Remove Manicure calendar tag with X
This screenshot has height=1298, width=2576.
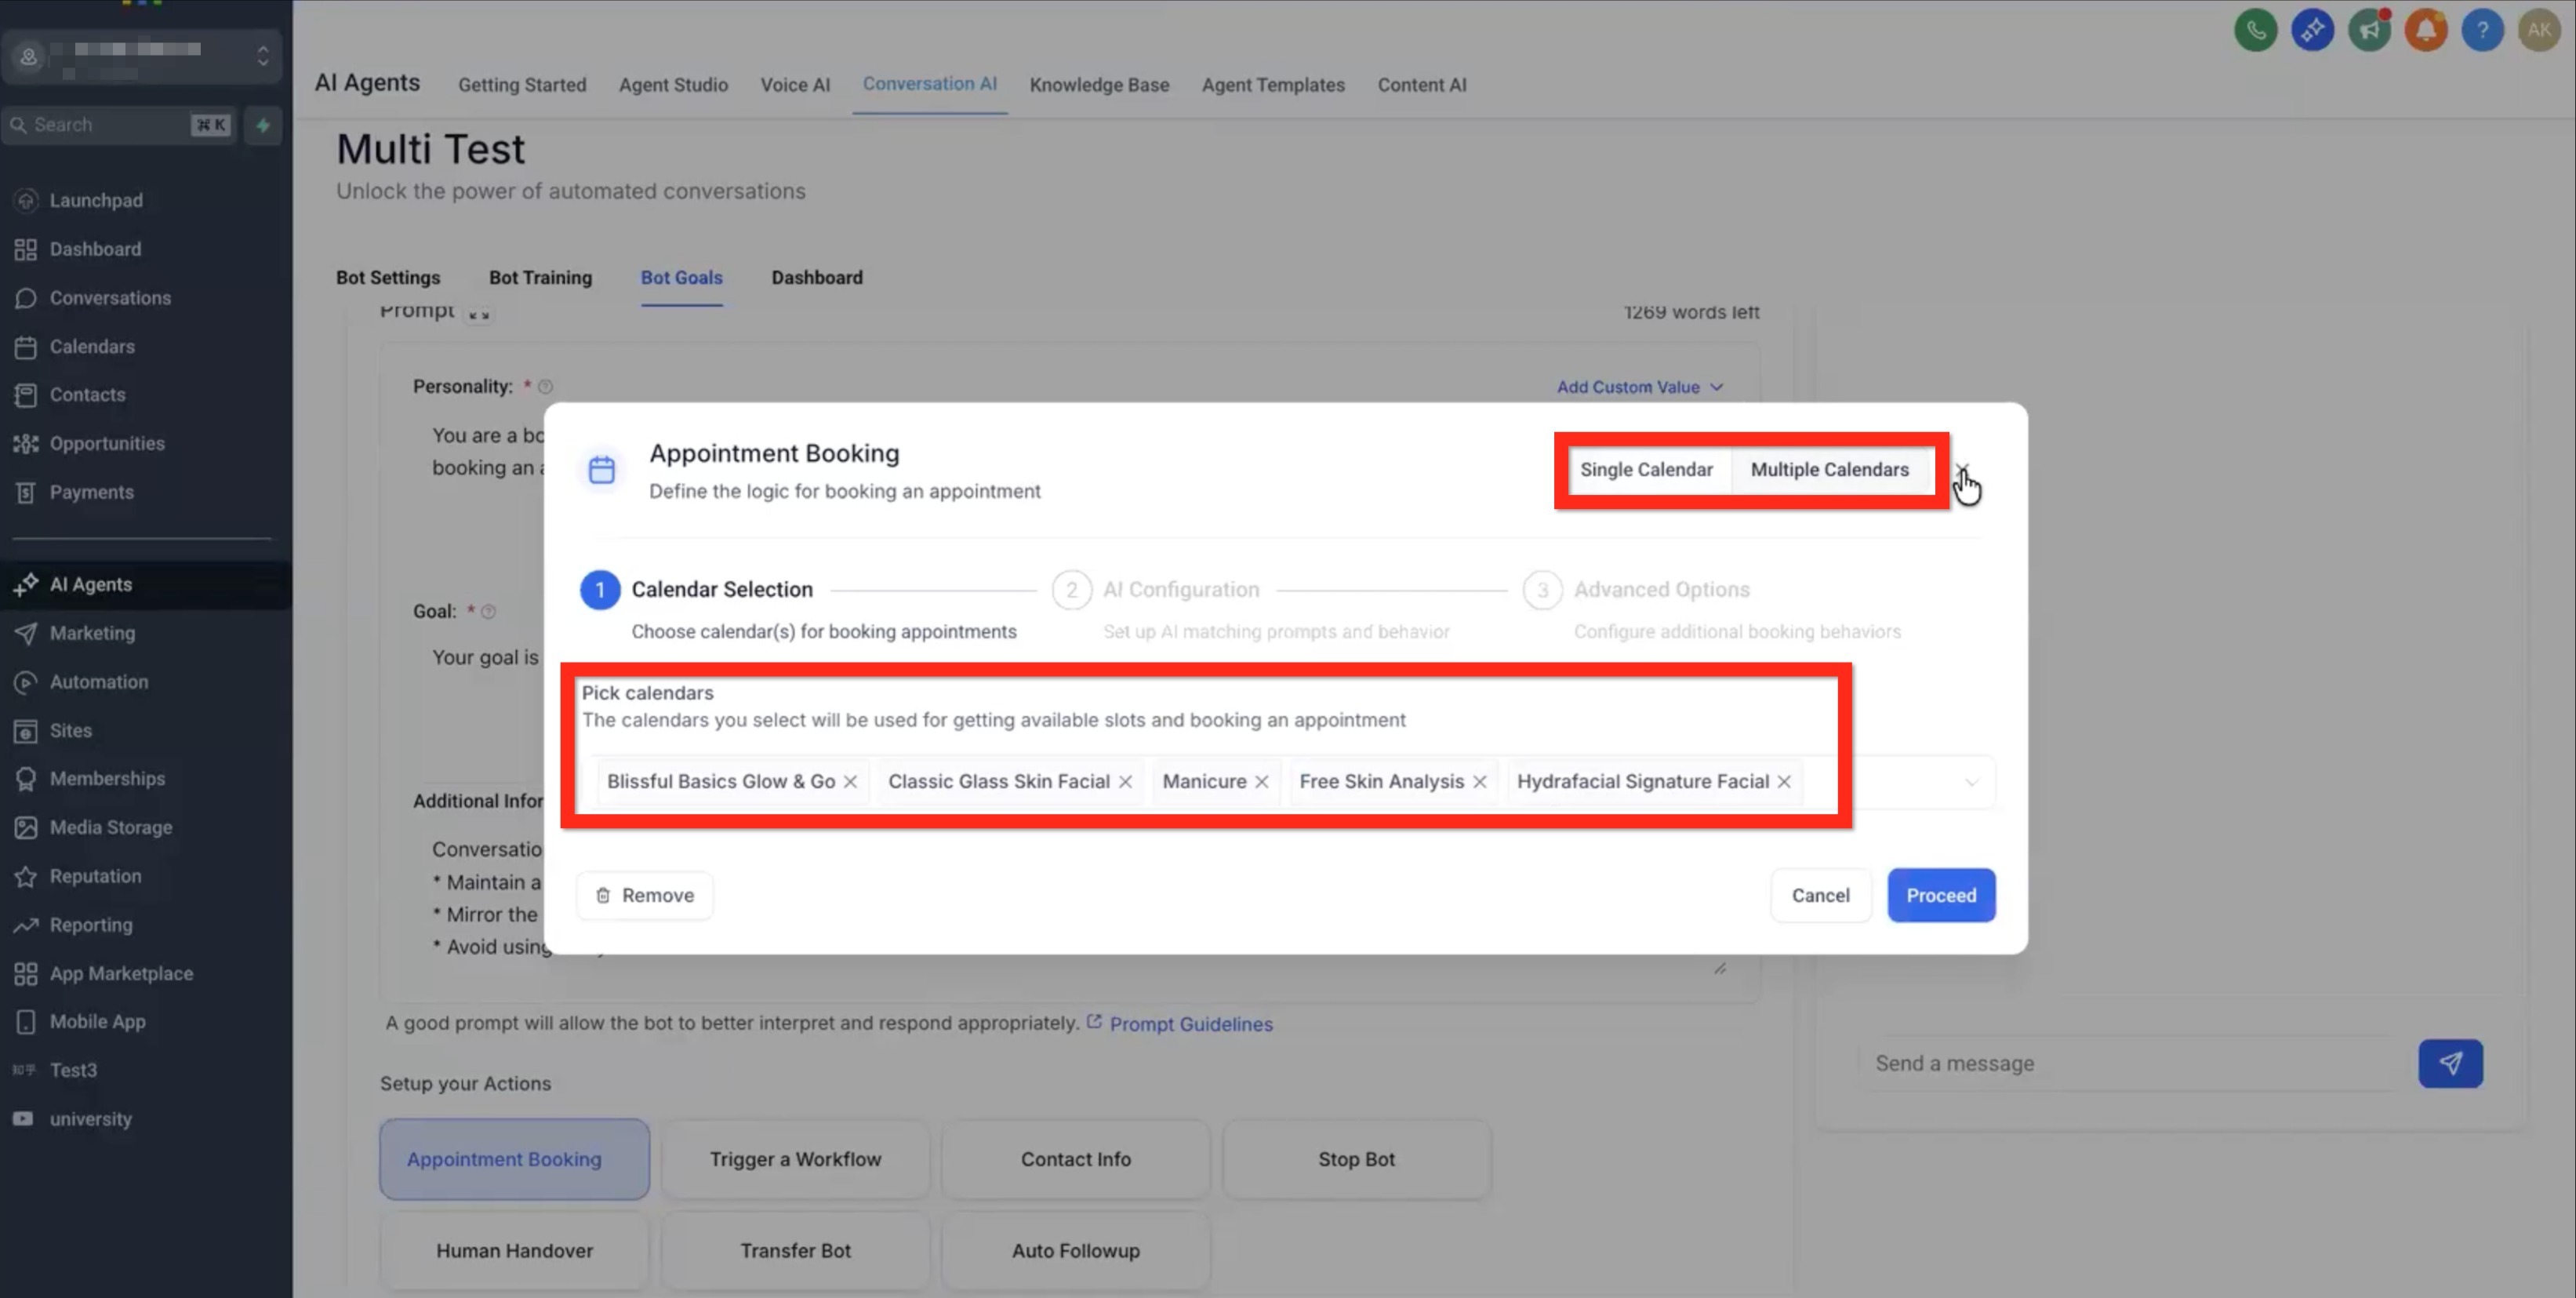pos(1262,782)
